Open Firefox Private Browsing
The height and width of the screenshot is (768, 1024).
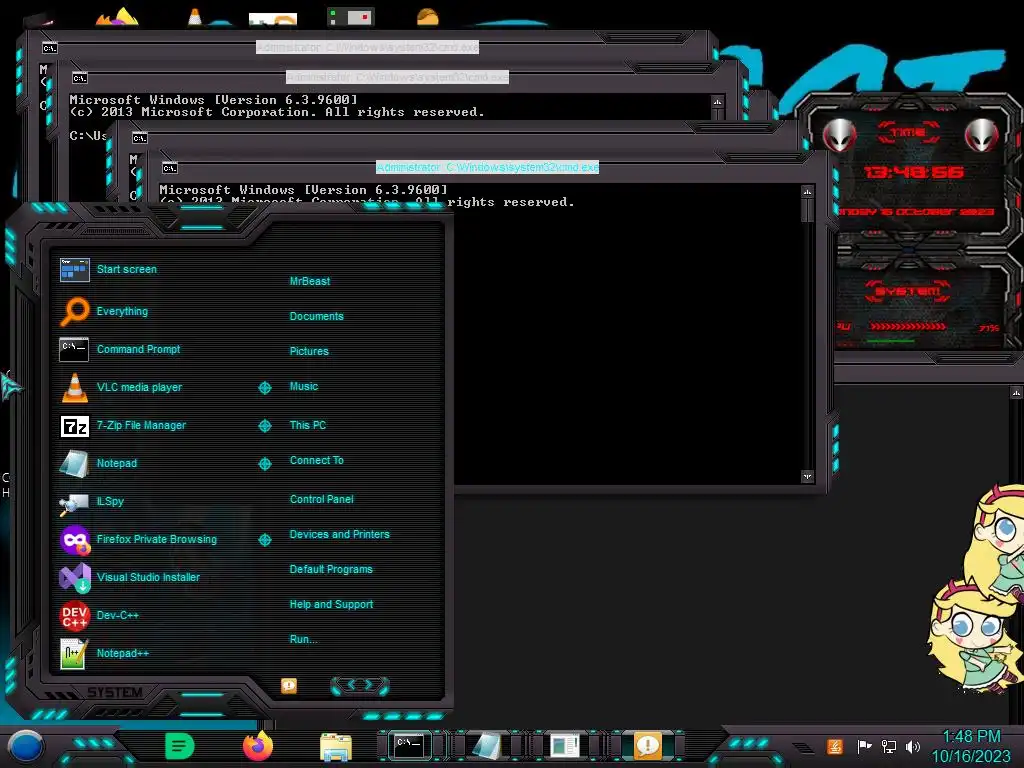point(138,539)
